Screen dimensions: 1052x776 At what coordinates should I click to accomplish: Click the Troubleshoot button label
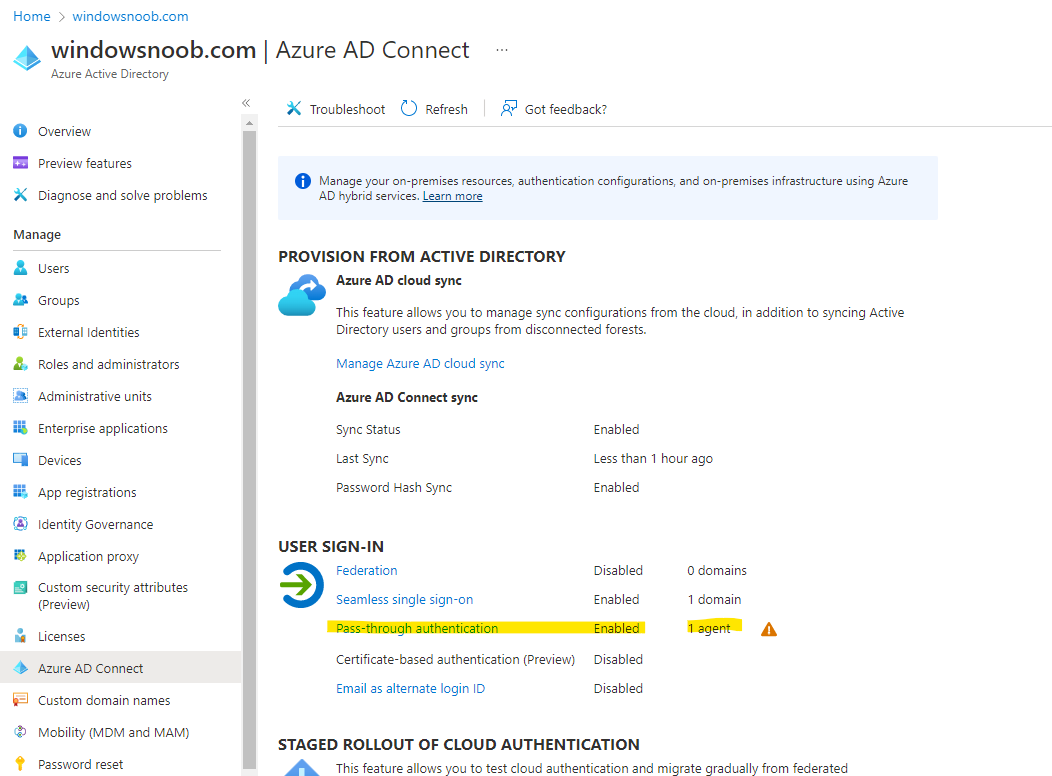pos(348,109)
